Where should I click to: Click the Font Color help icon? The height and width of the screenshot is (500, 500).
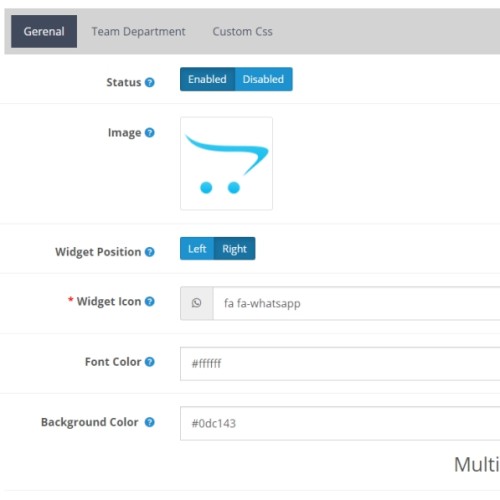(150, 362)
